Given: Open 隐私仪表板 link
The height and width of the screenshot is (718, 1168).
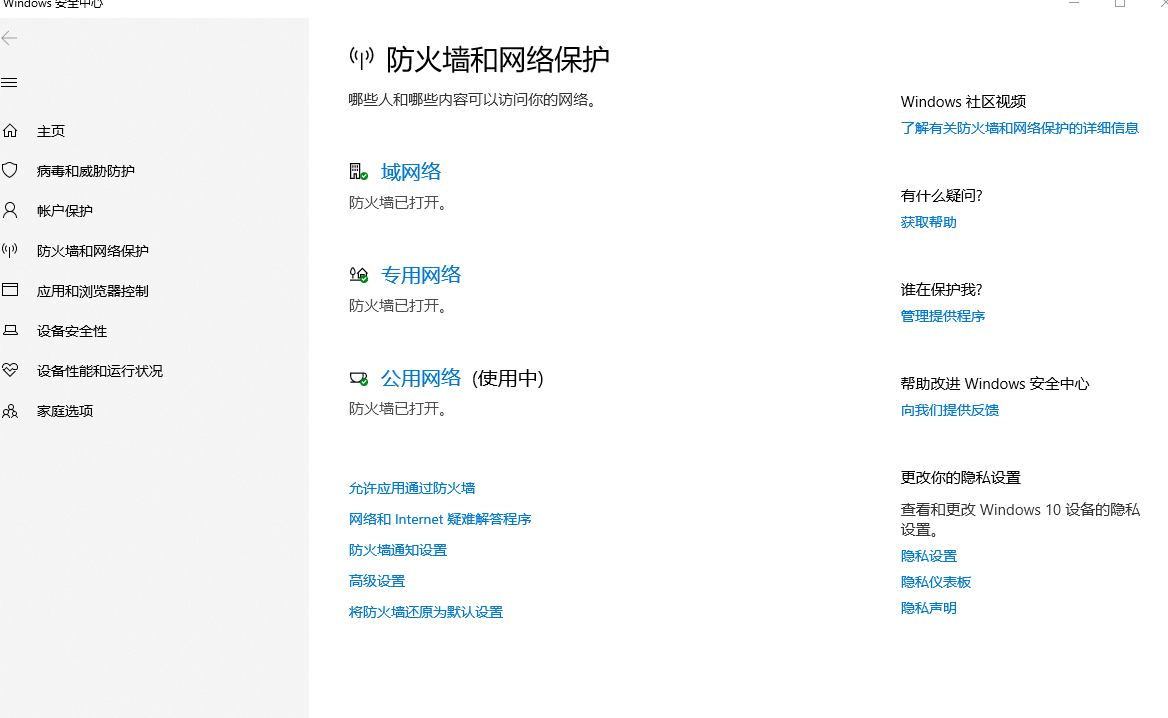Looking at the screenshot, I should 936,582.
